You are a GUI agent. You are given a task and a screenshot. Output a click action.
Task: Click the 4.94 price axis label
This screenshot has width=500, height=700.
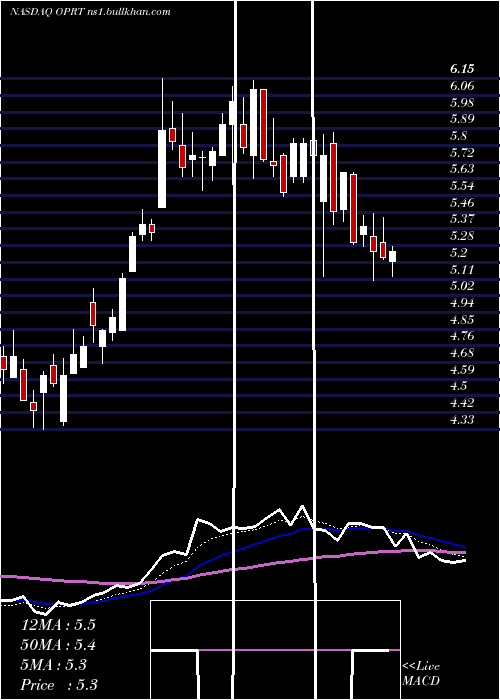click(462, 303)
